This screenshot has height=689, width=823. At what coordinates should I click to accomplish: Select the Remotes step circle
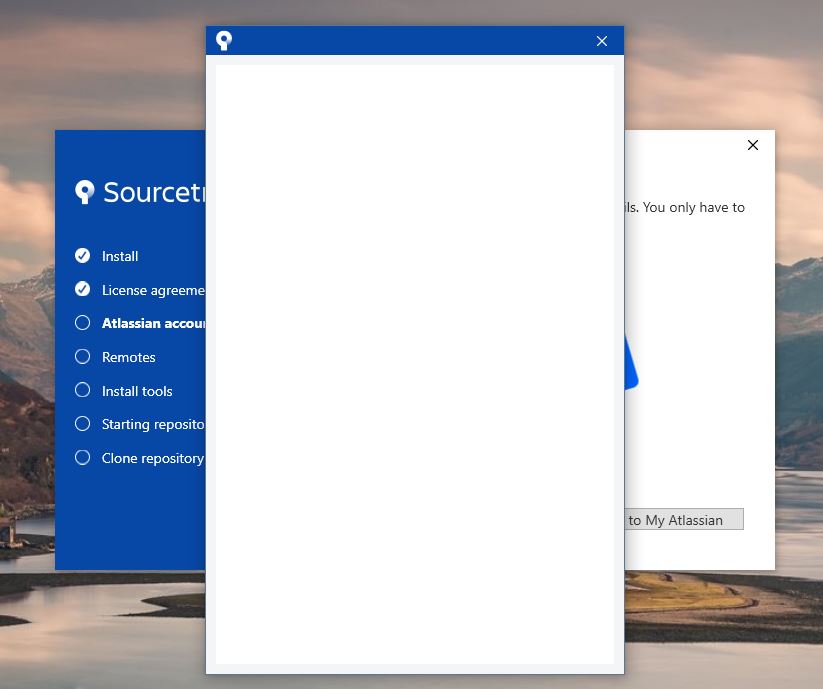pos(82,357)
